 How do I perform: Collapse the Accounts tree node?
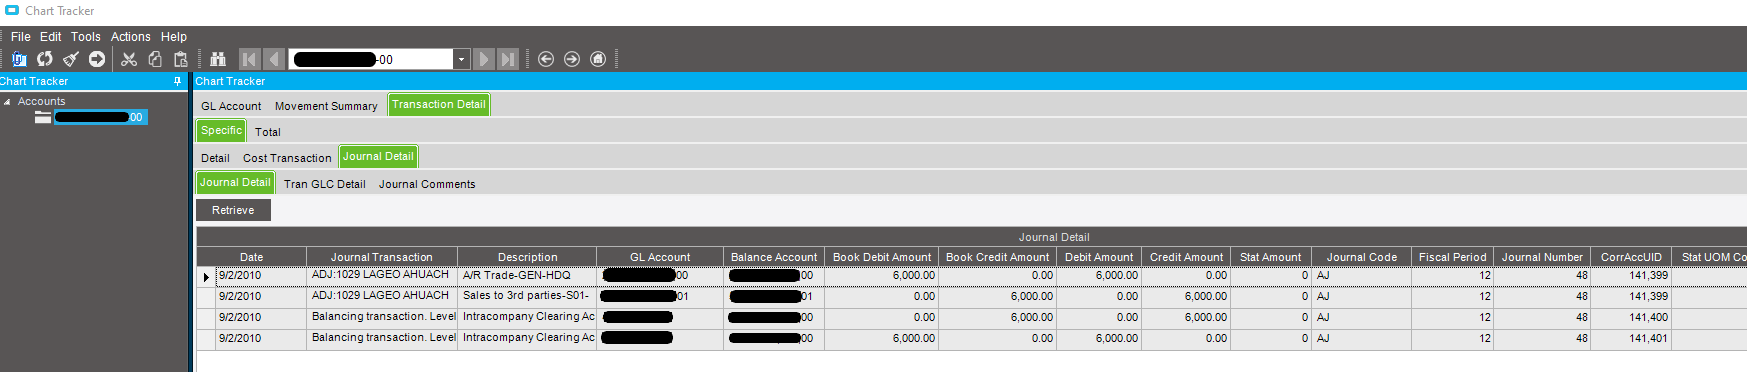click(x=7, y=102)
